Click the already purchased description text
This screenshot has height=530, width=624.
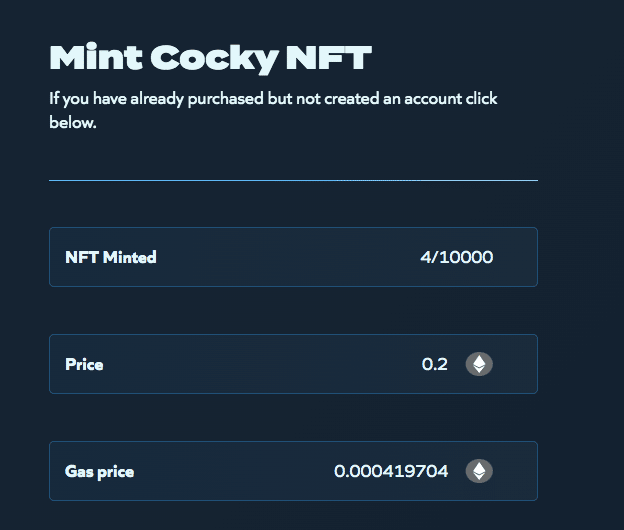coord(273,110)
